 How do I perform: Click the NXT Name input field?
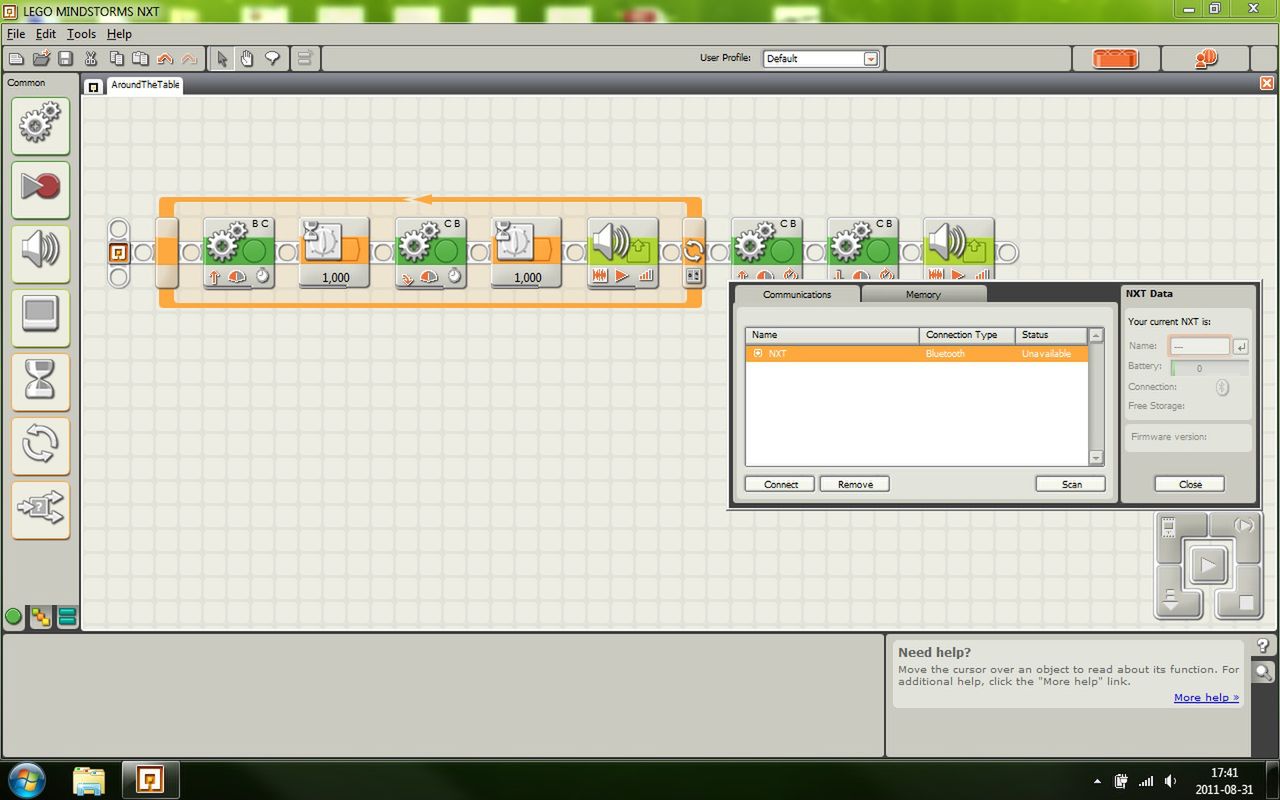pos(1200,346)
